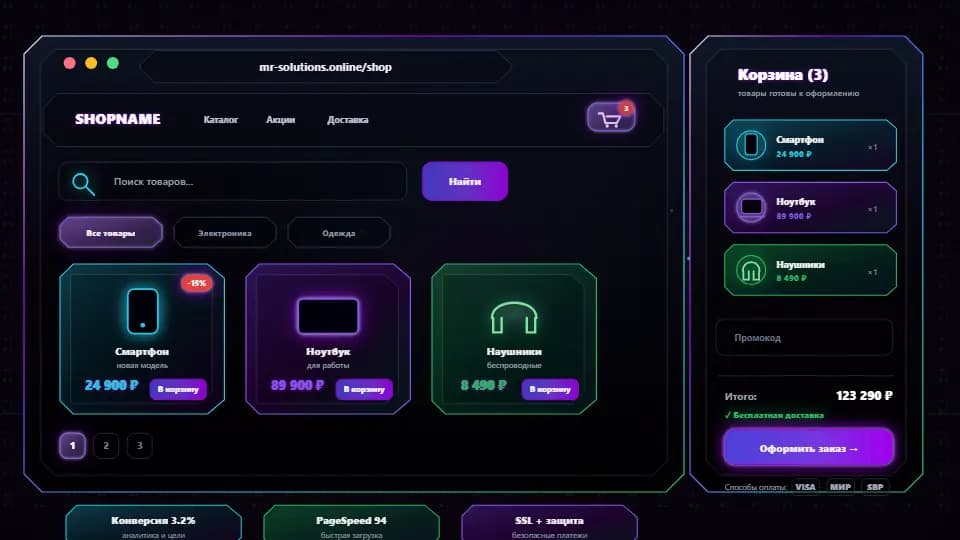Select the Ноутбук row in cart

tap(810, 208)
